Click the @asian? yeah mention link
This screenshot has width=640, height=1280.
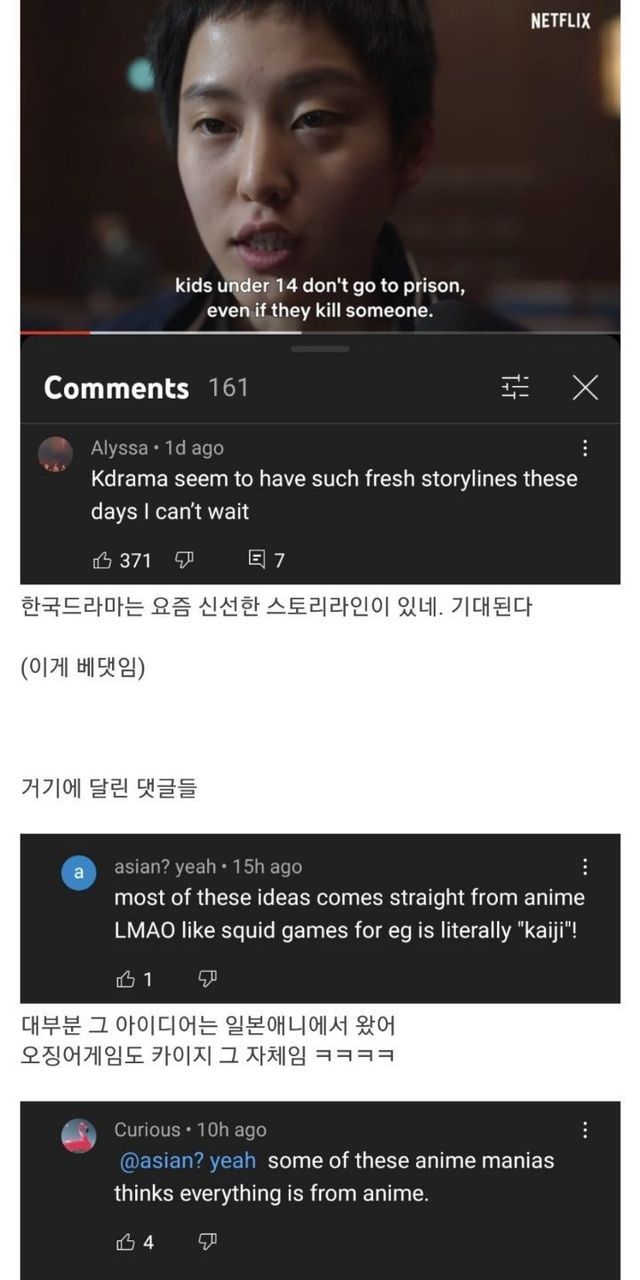point(187,1161)
